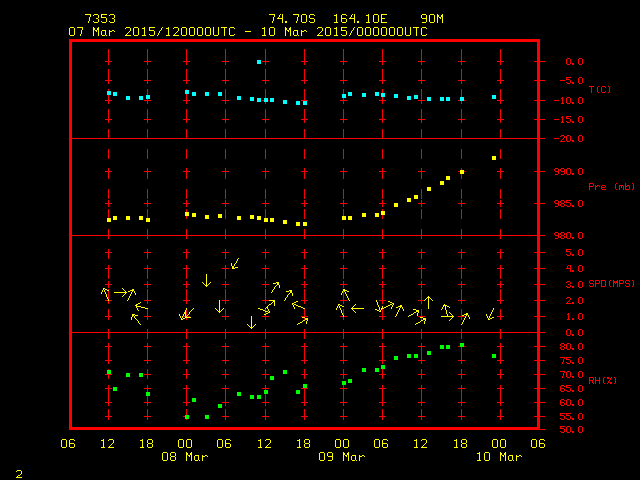The image size is (640, 480).
Task: Select the highest yellow pressure point at far right
Action: click(x=494, y=158)
